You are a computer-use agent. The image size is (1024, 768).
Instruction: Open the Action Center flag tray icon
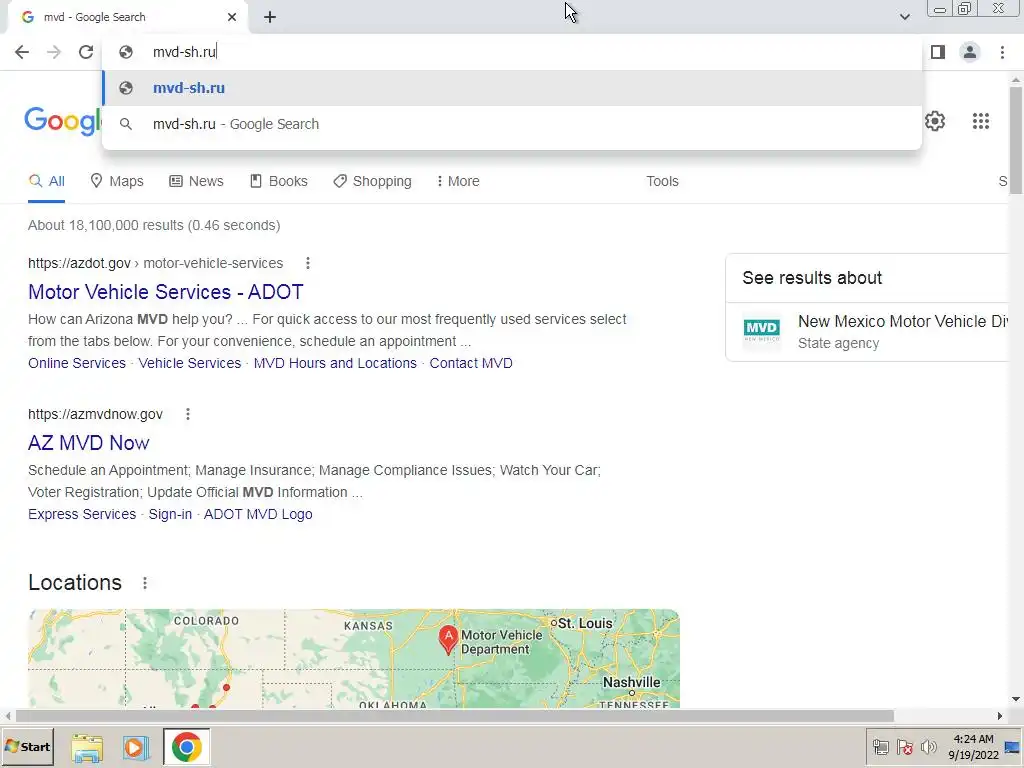(904, 747)
